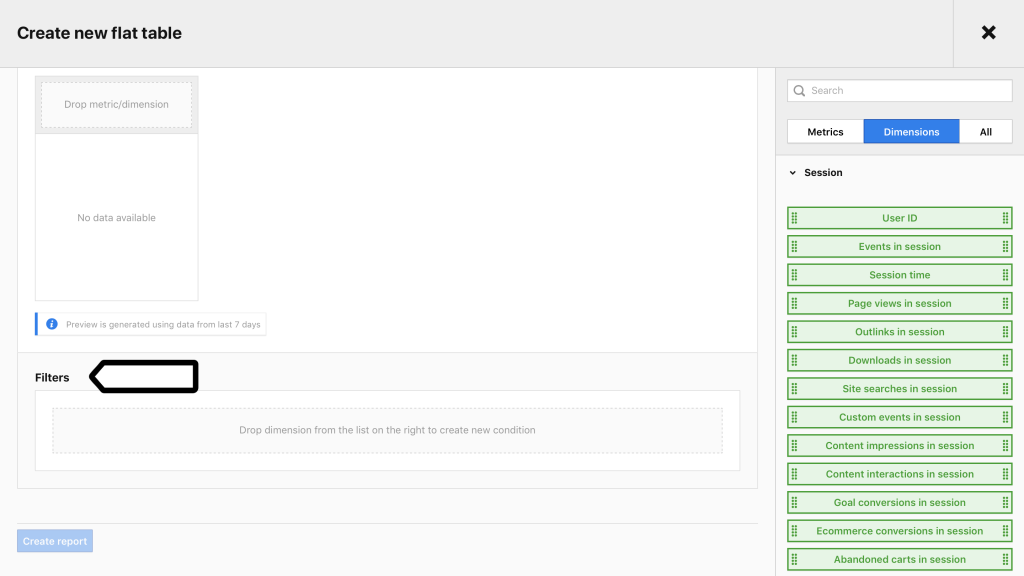Grab right drag handle of Content interactions in session
The height and width of the screenshot is (576, 1024).
(x=1005, y=474)
